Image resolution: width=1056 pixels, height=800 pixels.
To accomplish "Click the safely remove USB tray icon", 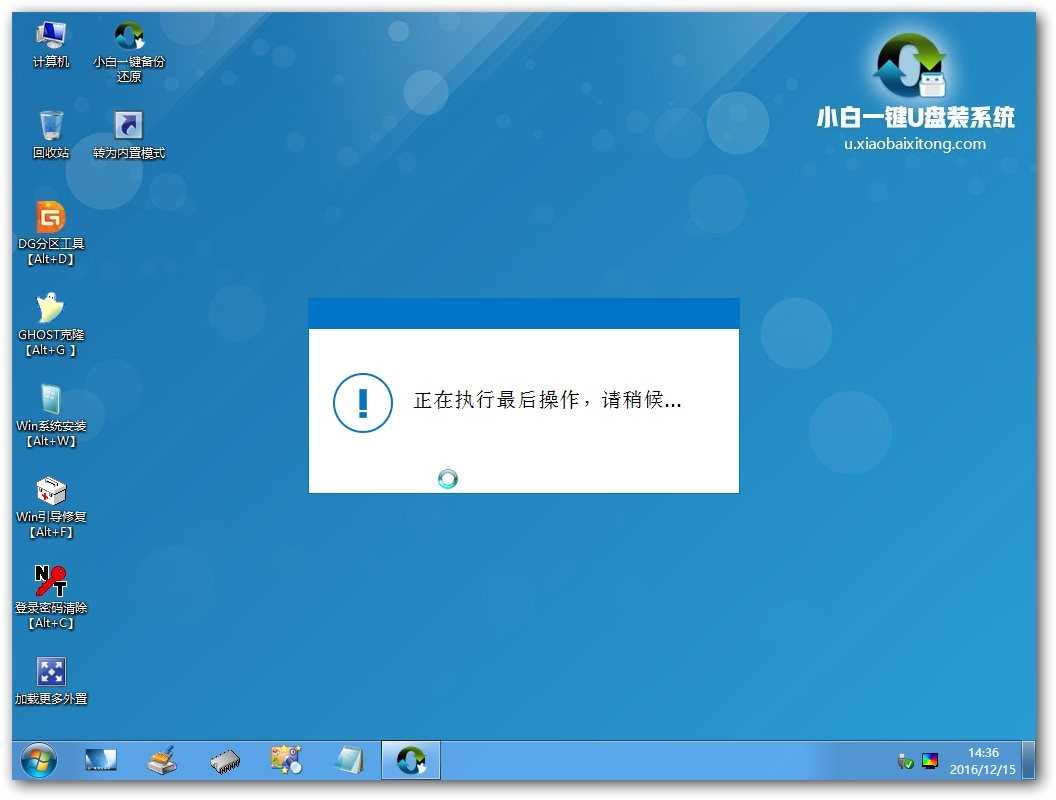I will [903, 760].
